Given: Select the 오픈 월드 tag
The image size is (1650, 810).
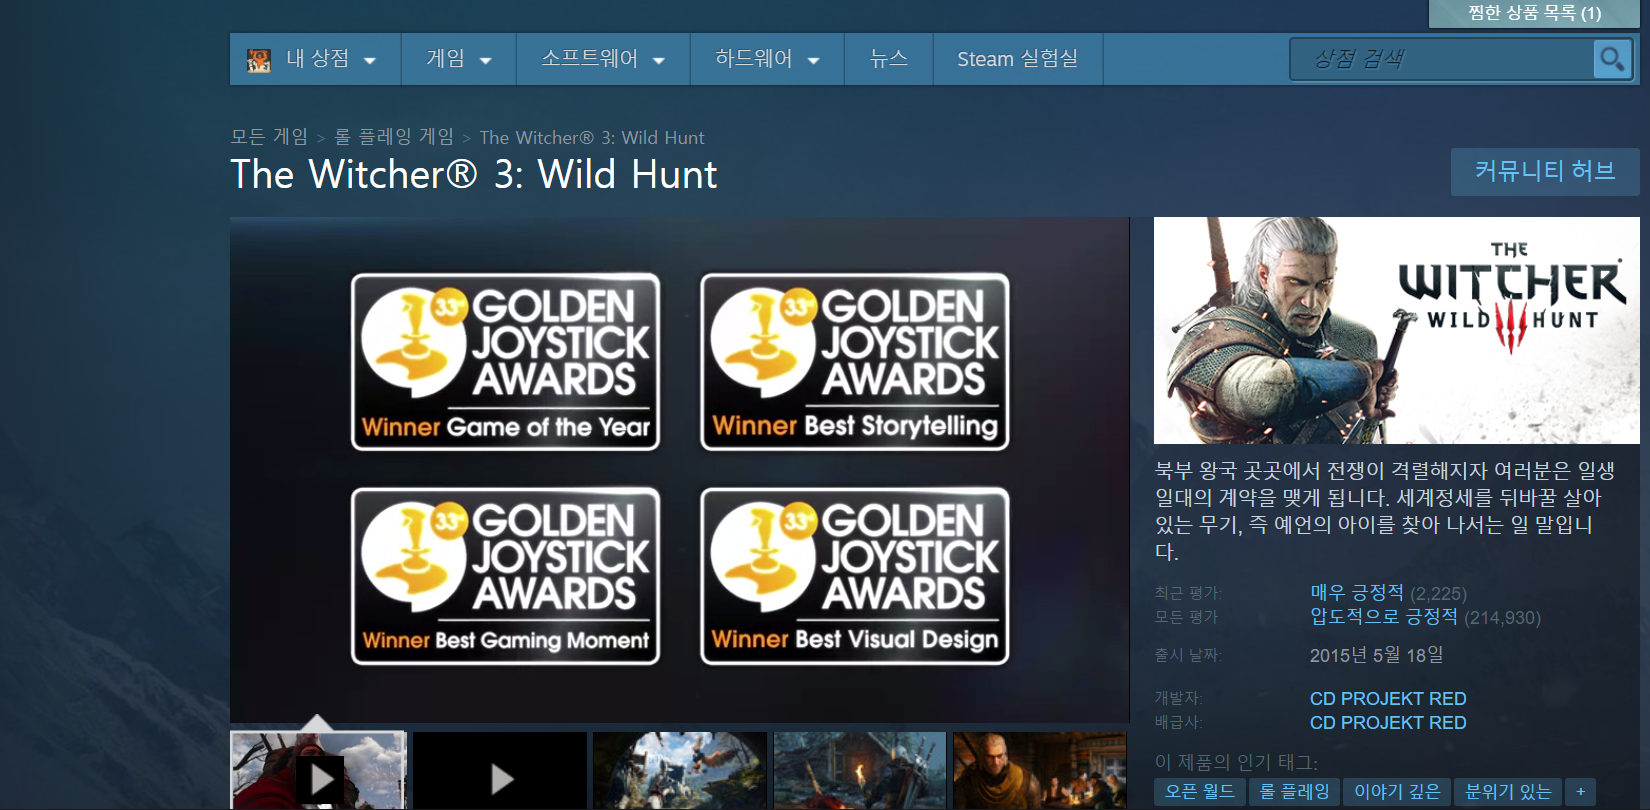Looking at the screenshot, I should pyautogui.click(x=1199, y=792).
